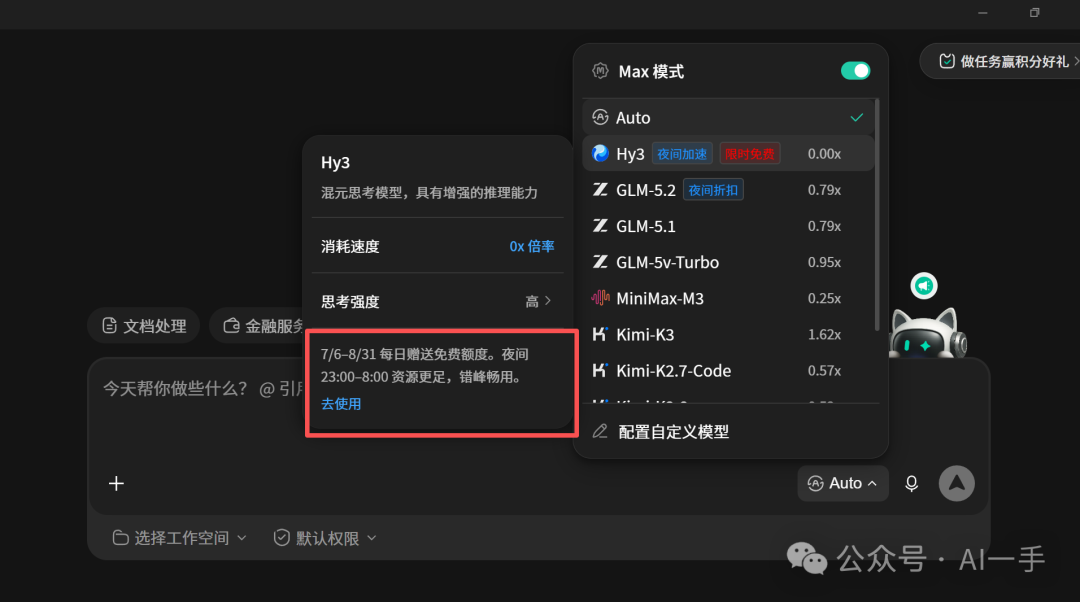This screenshot has height=602, width=1080.
Task: Click the Hy3 title in the info card
Action: (x=335, y=163)
